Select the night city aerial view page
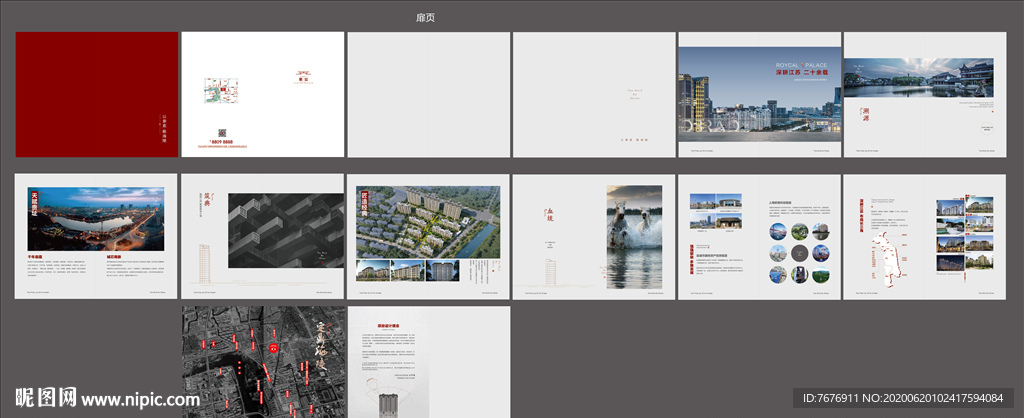1024x418 pixels. click(x=96, y=236)
